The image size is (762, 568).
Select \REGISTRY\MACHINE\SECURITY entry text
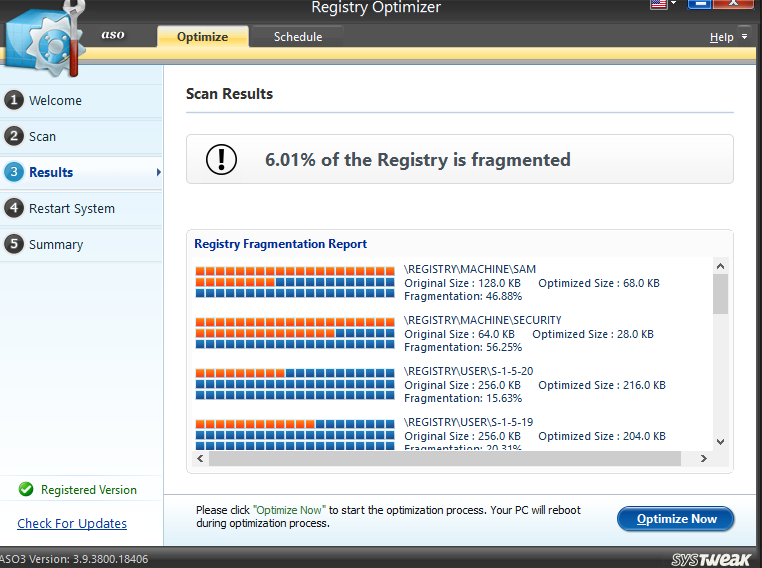(483, 320)
